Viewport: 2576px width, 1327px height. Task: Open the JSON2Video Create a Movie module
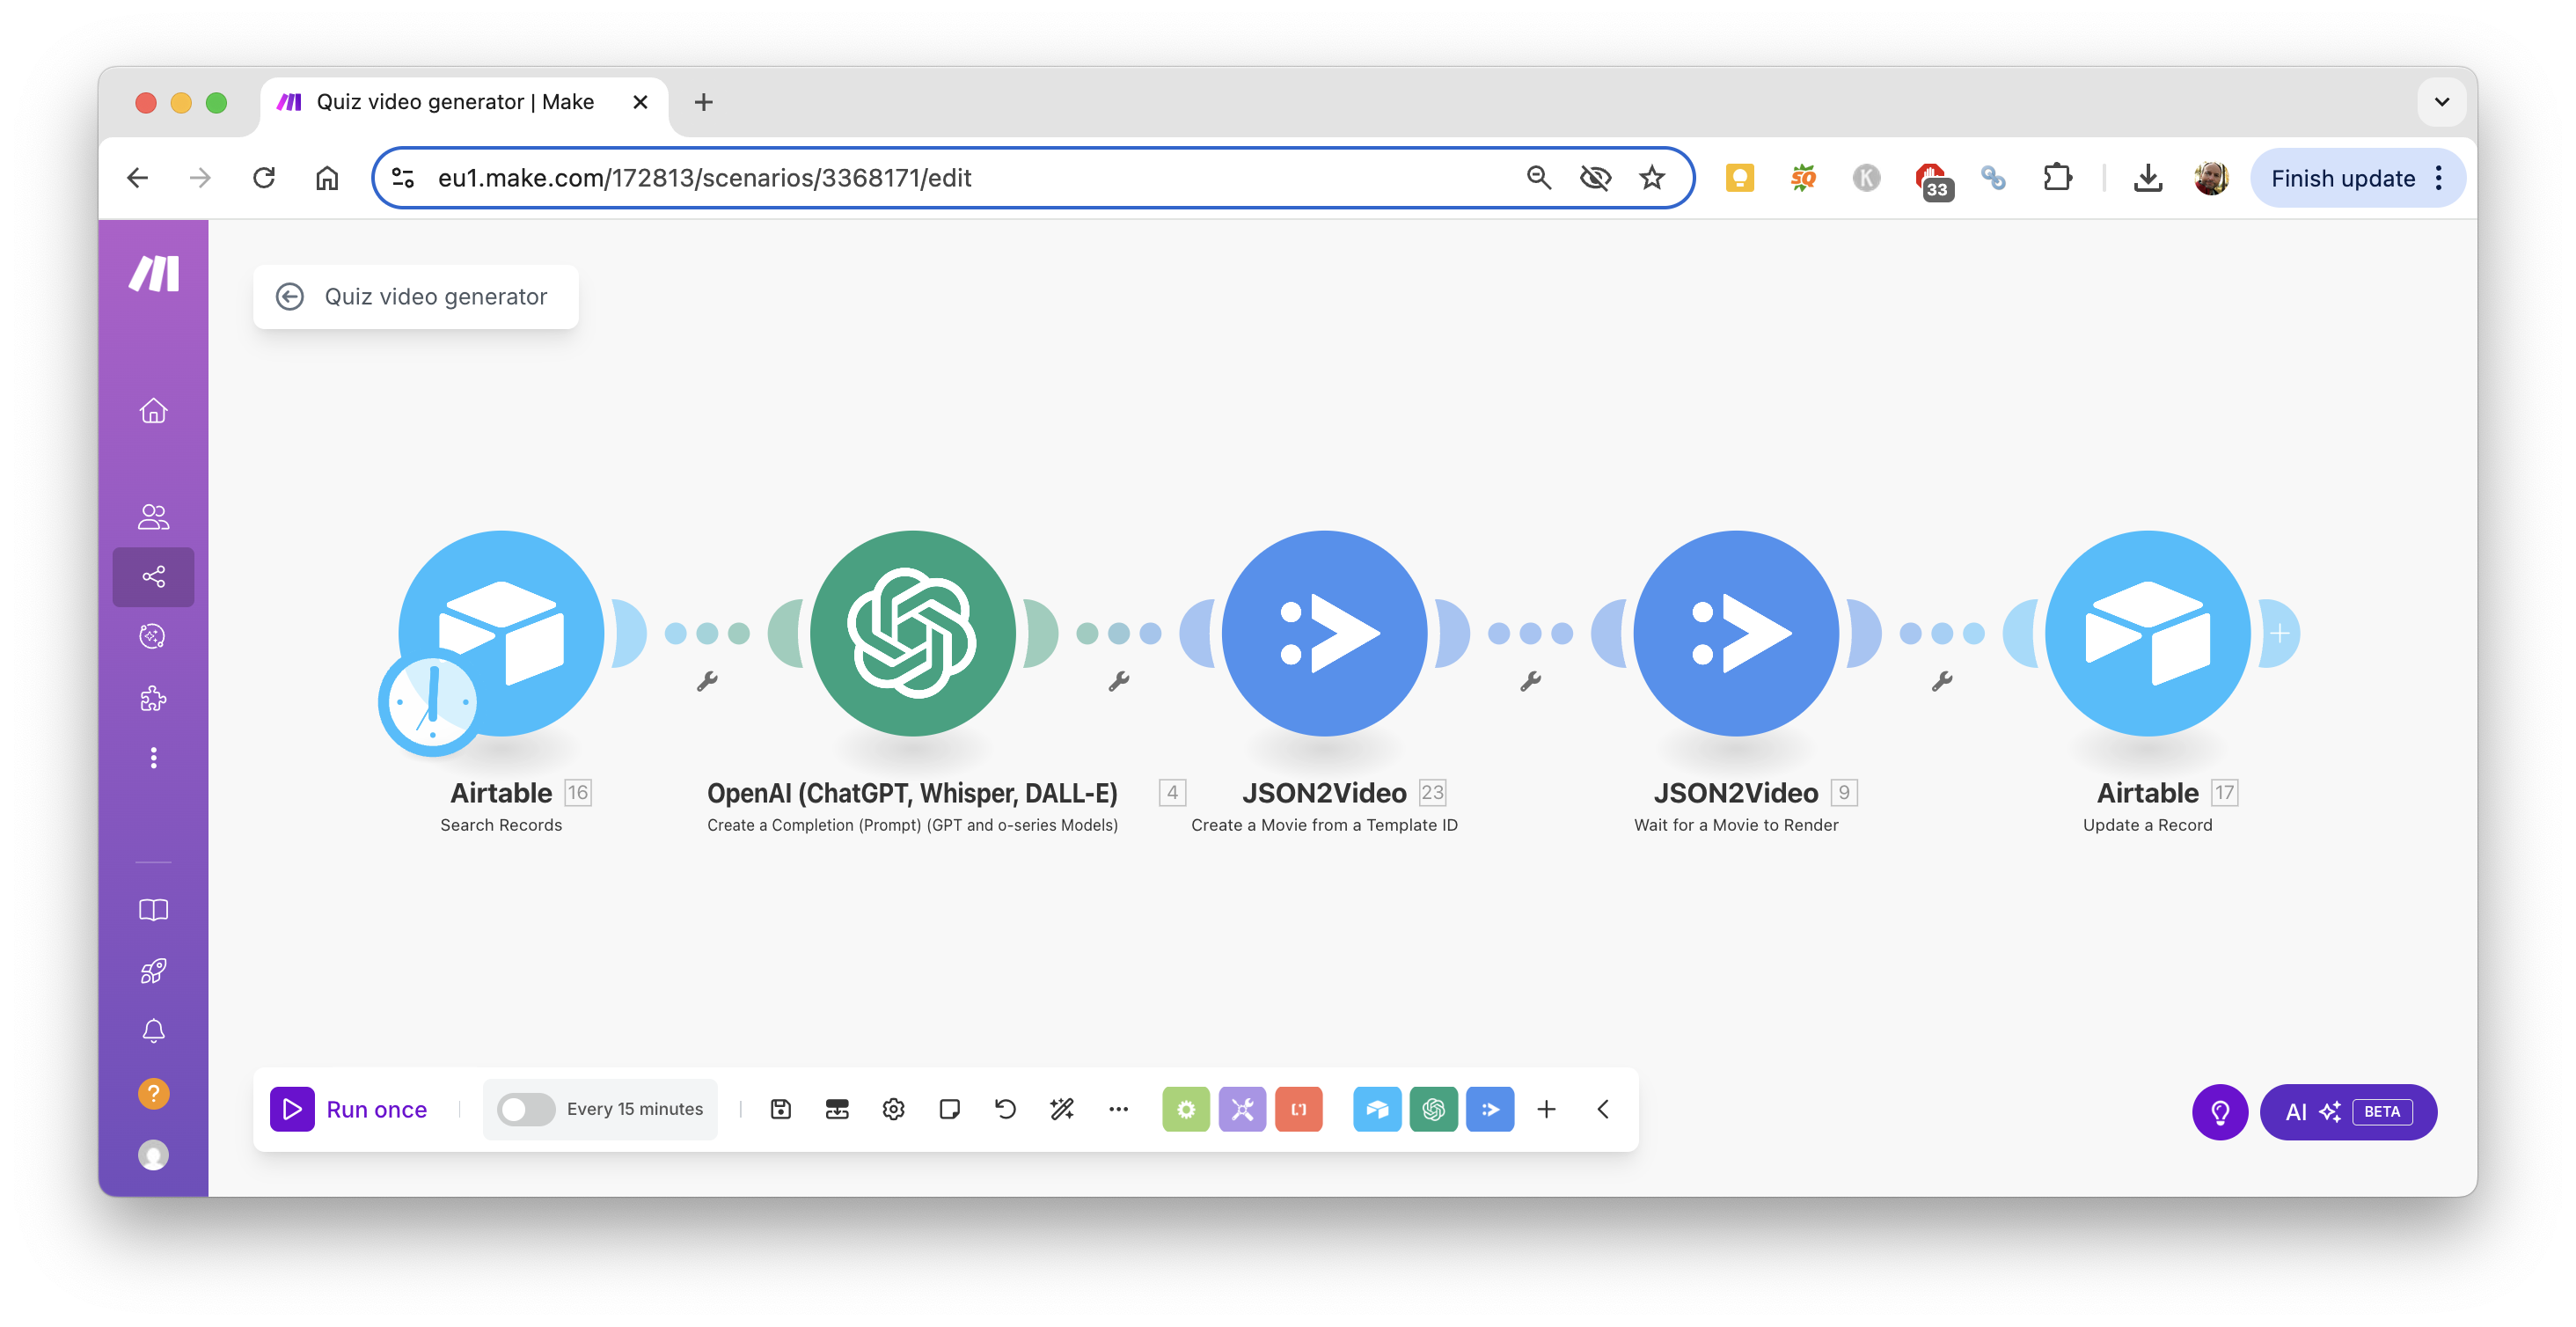click(1324, 633)
